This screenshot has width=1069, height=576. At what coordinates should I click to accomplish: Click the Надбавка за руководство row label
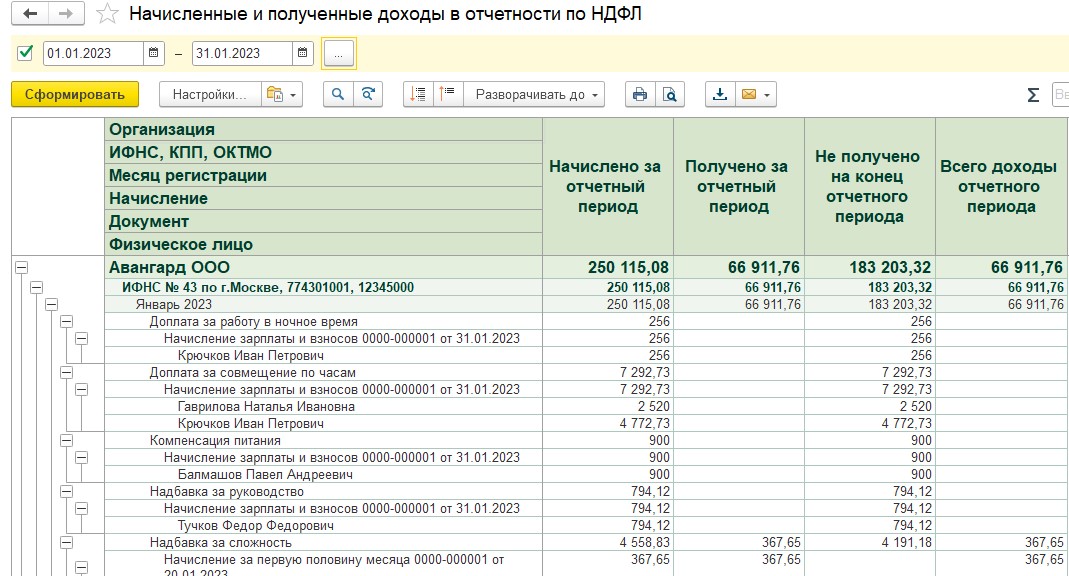pos(226,491)
